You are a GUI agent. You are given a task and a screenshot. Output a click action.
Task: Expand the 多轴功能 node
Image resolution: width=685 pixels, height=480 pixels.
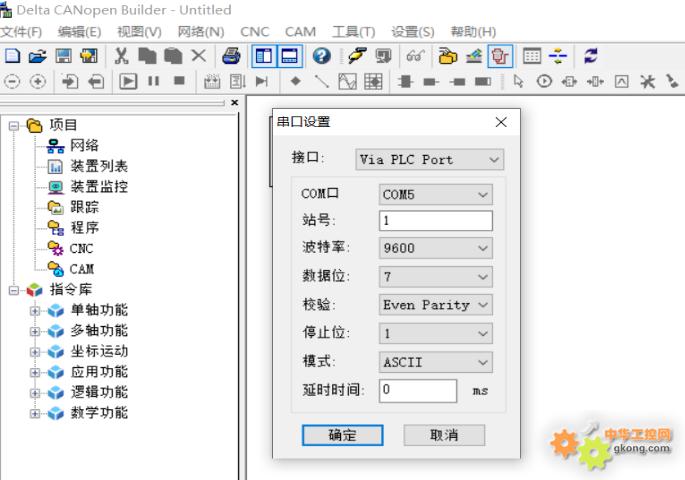tap(35, 331)
